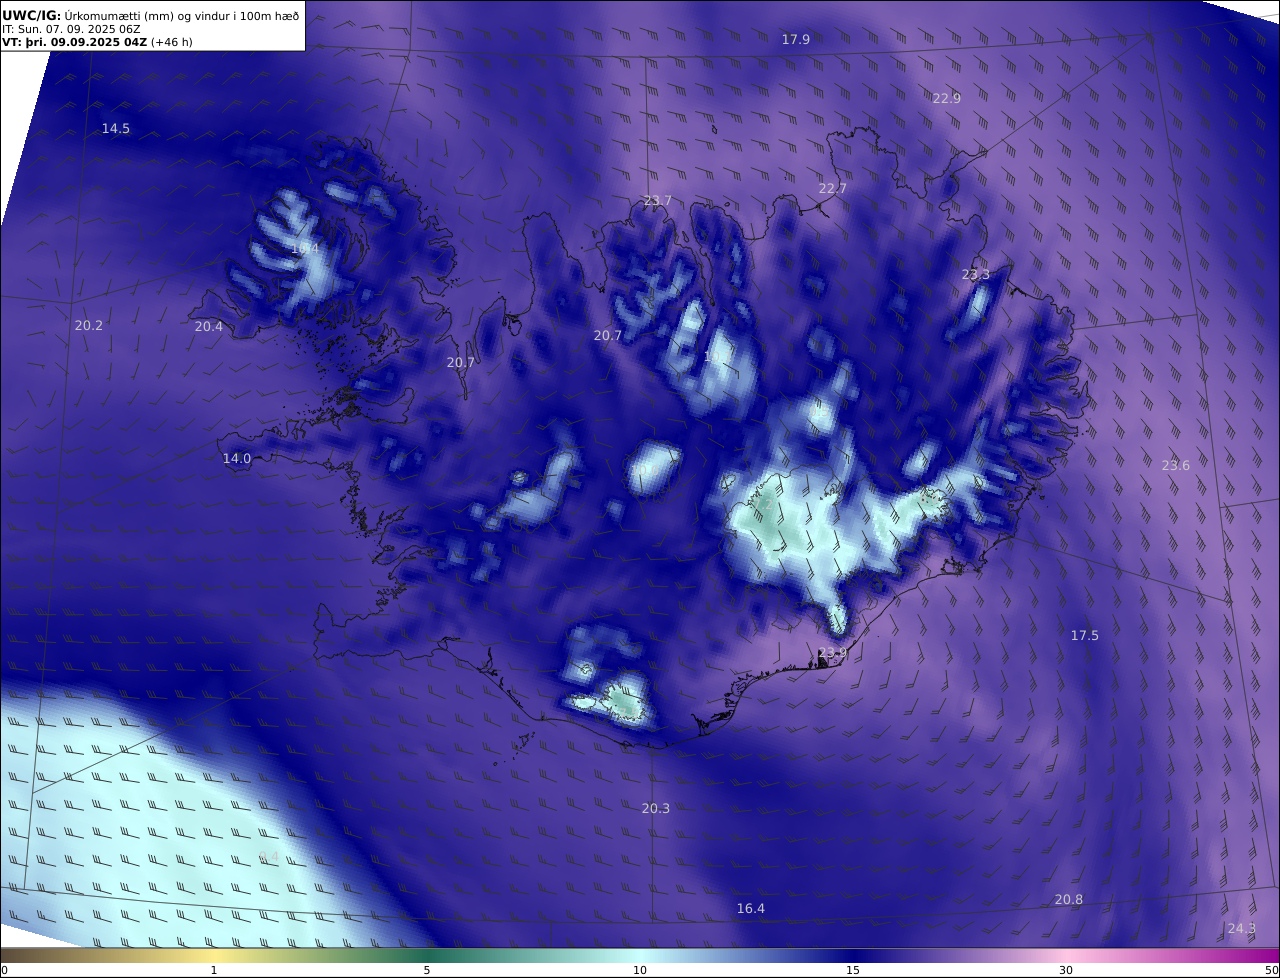Click the 20.4 value label on the map
This screenshot has height=978, width=1280.
click(x=209, y=326)
